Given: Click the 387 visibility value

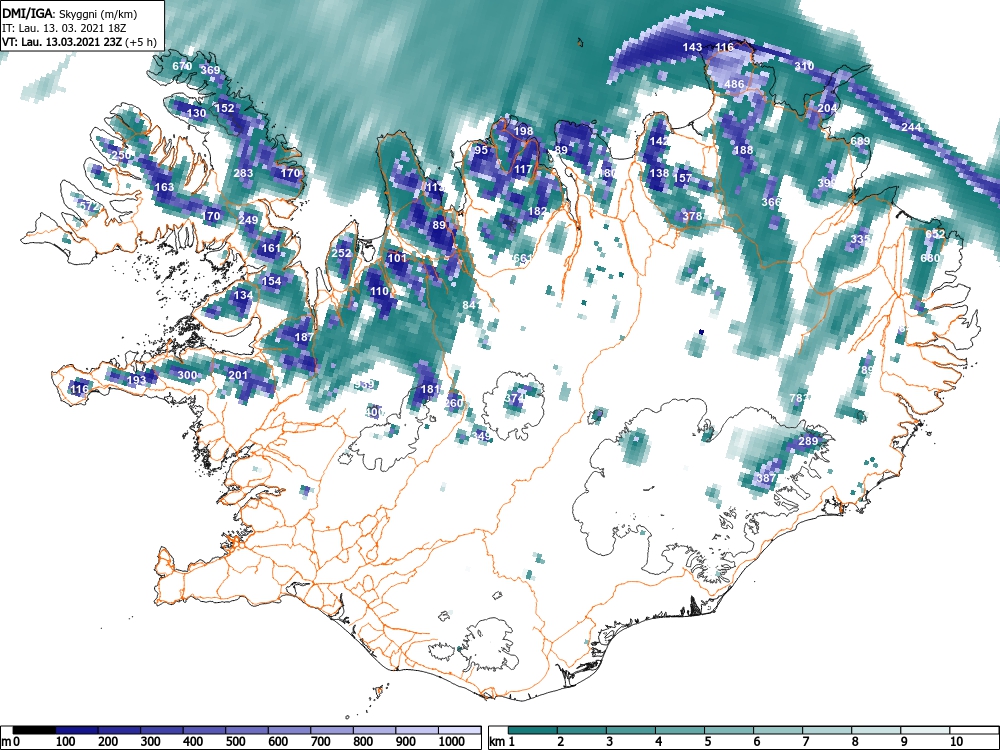Looking at the screenshot, I should (x=766, y=478).
